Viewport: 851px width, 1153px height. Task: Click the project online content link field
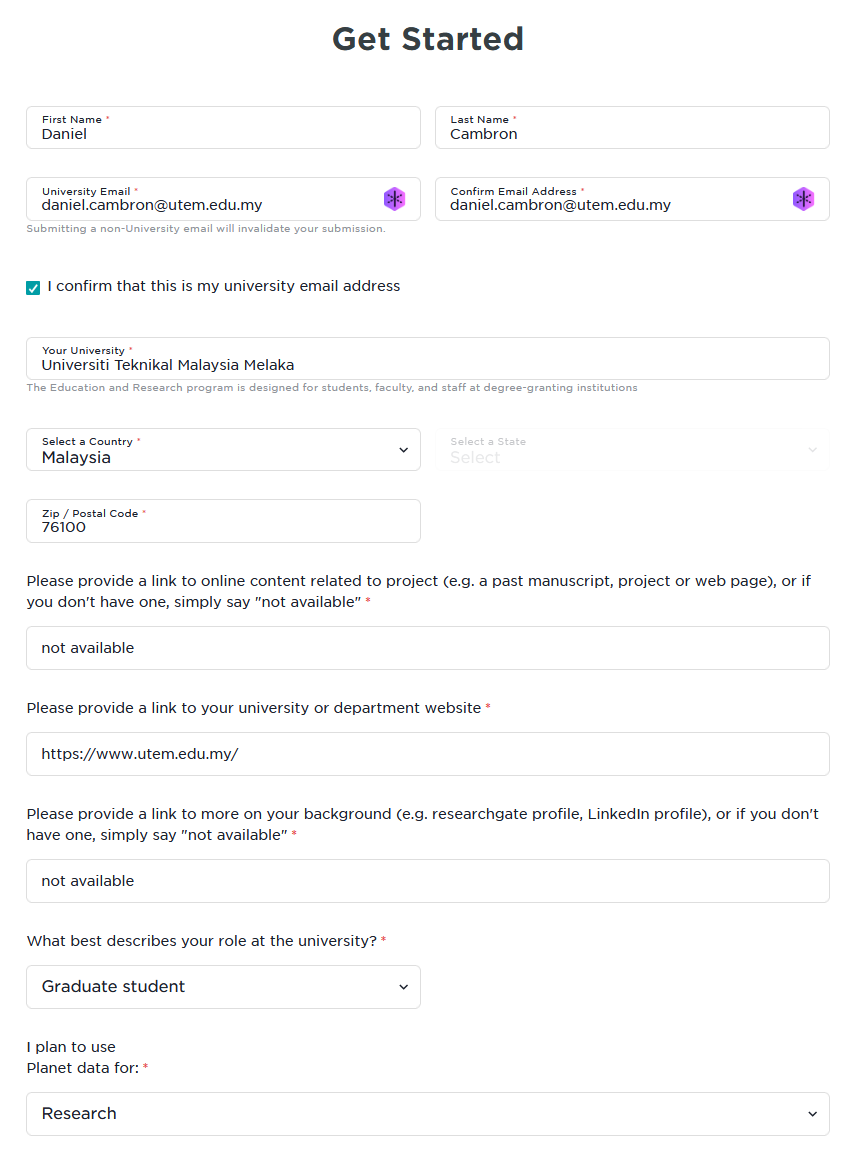click(x=428, y=648)
